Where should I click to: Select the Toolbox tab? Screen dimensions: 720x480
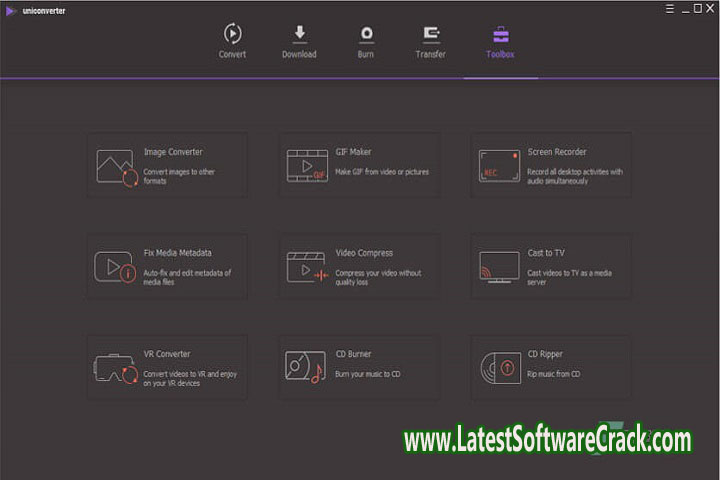tap(500, 40)
